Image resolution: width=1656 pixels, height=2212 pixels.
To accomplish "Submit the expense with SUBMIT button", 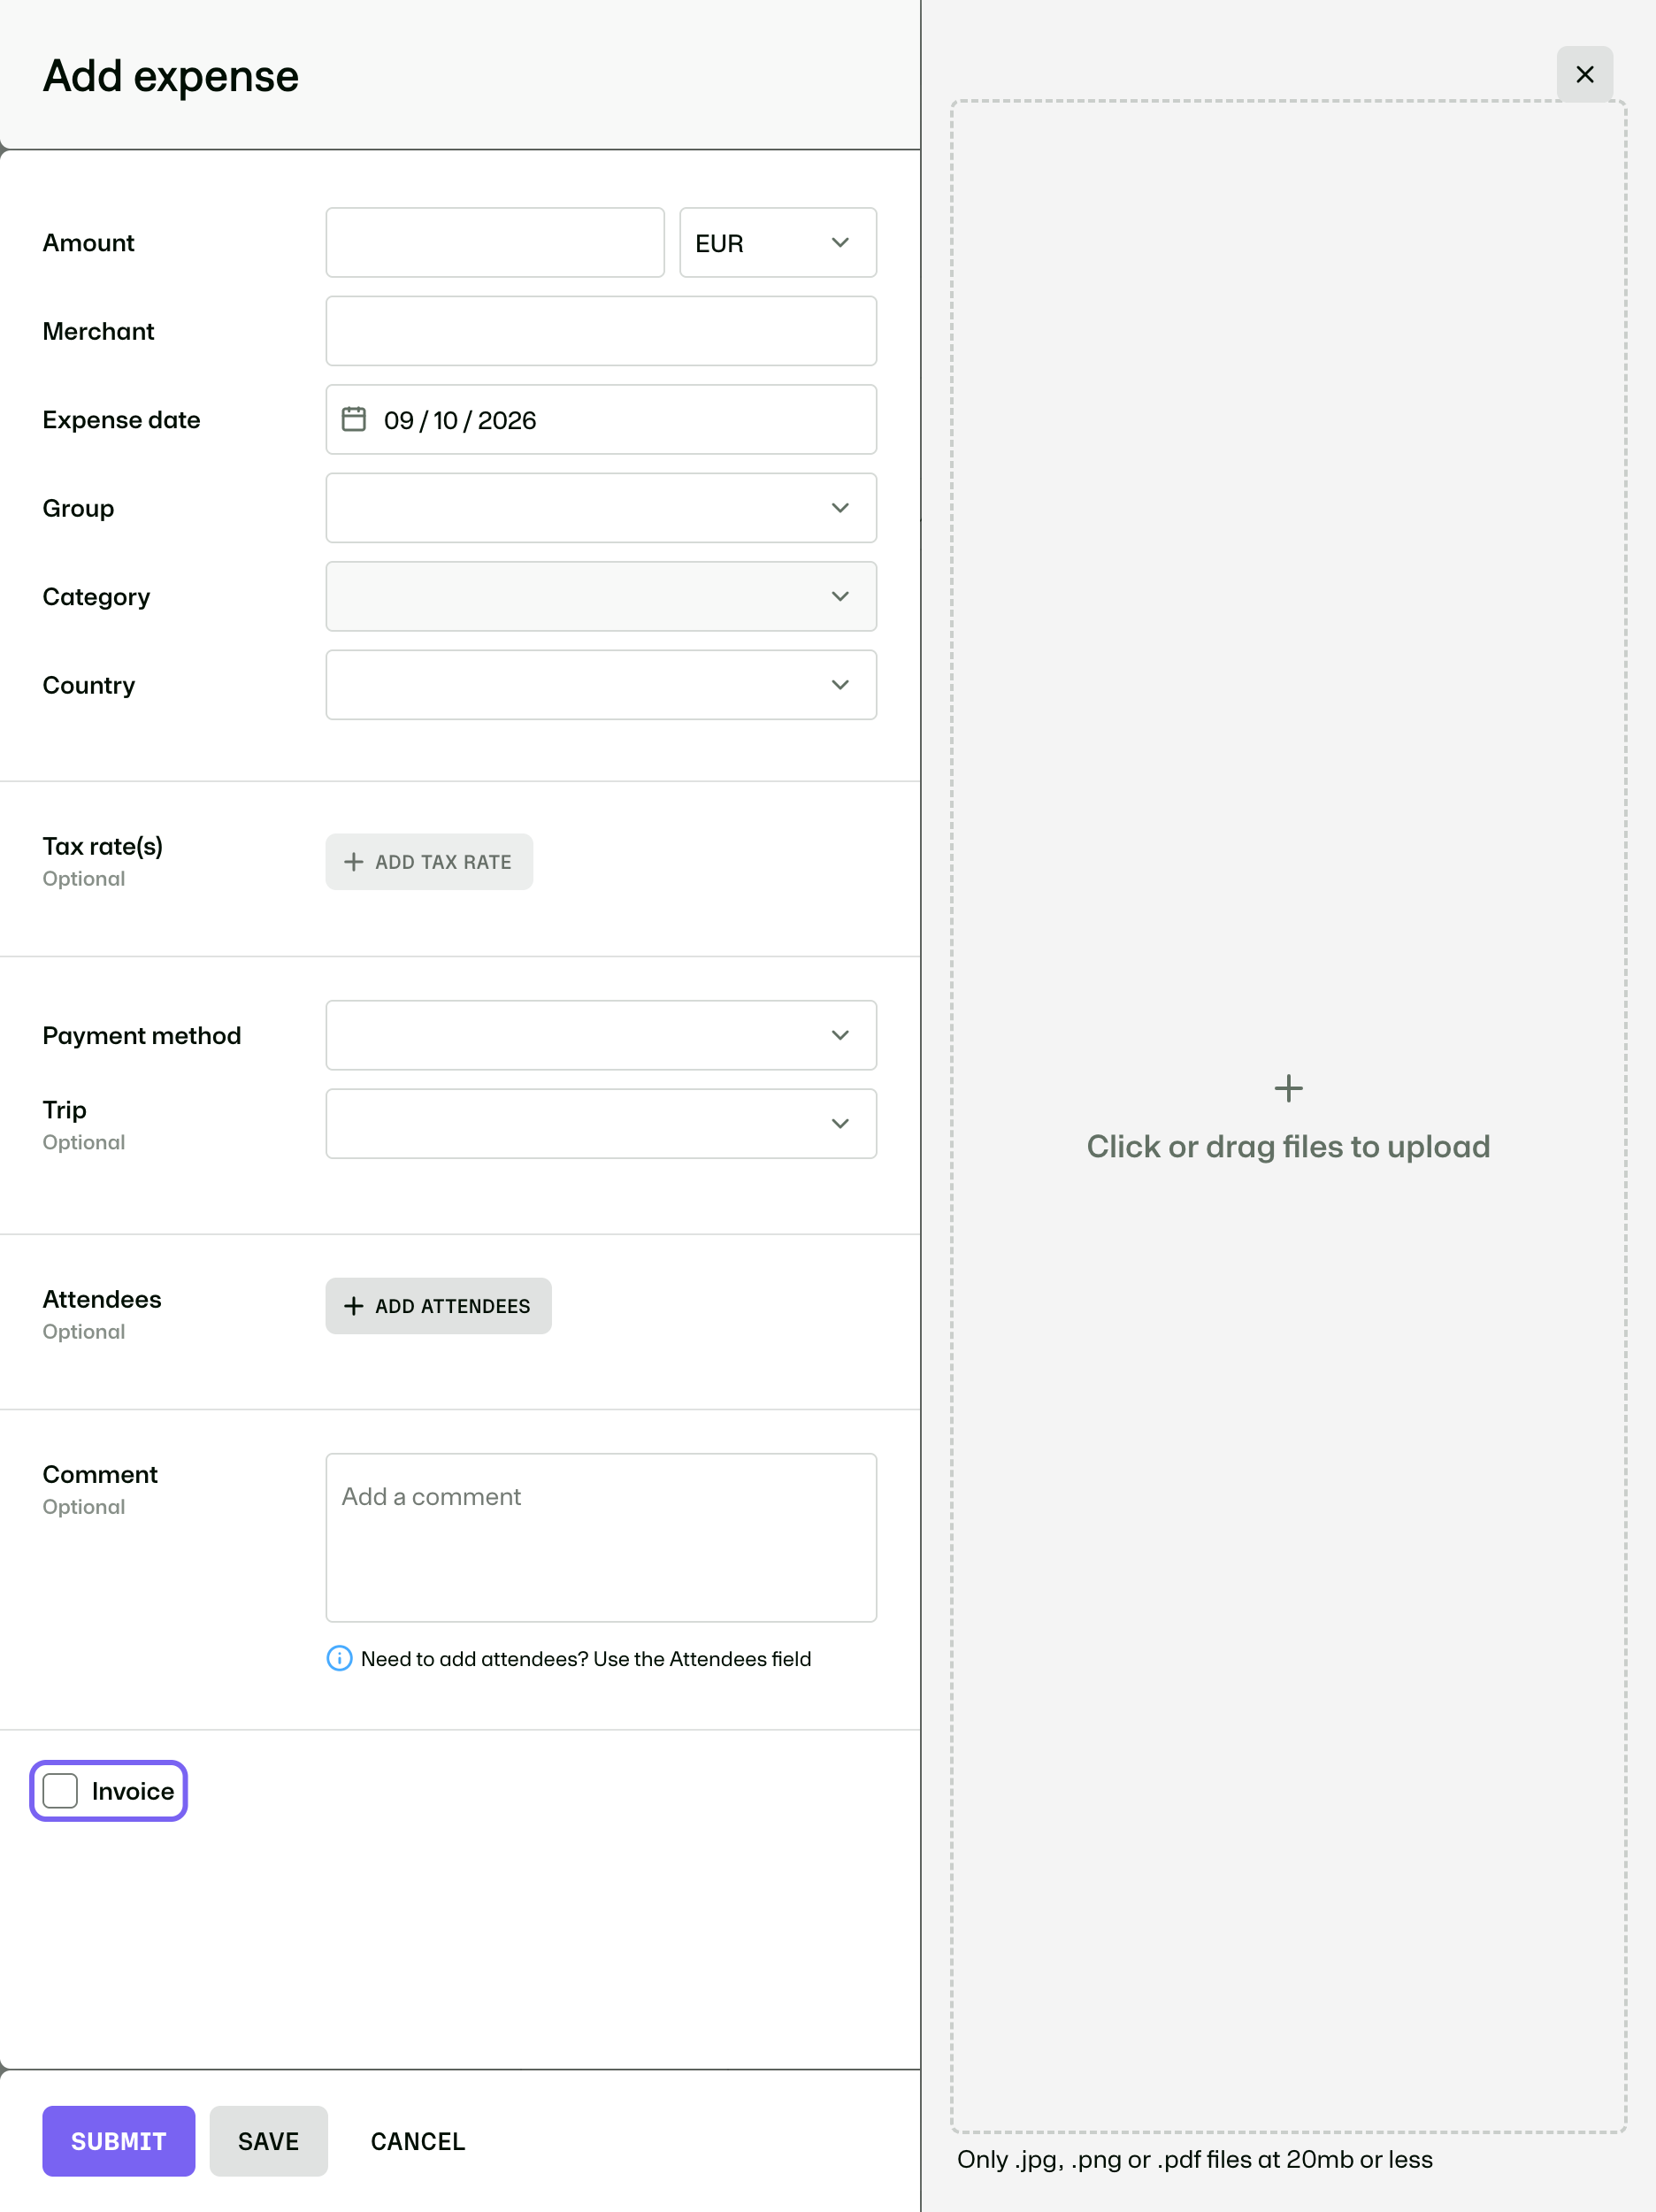I will point(119,2141).
